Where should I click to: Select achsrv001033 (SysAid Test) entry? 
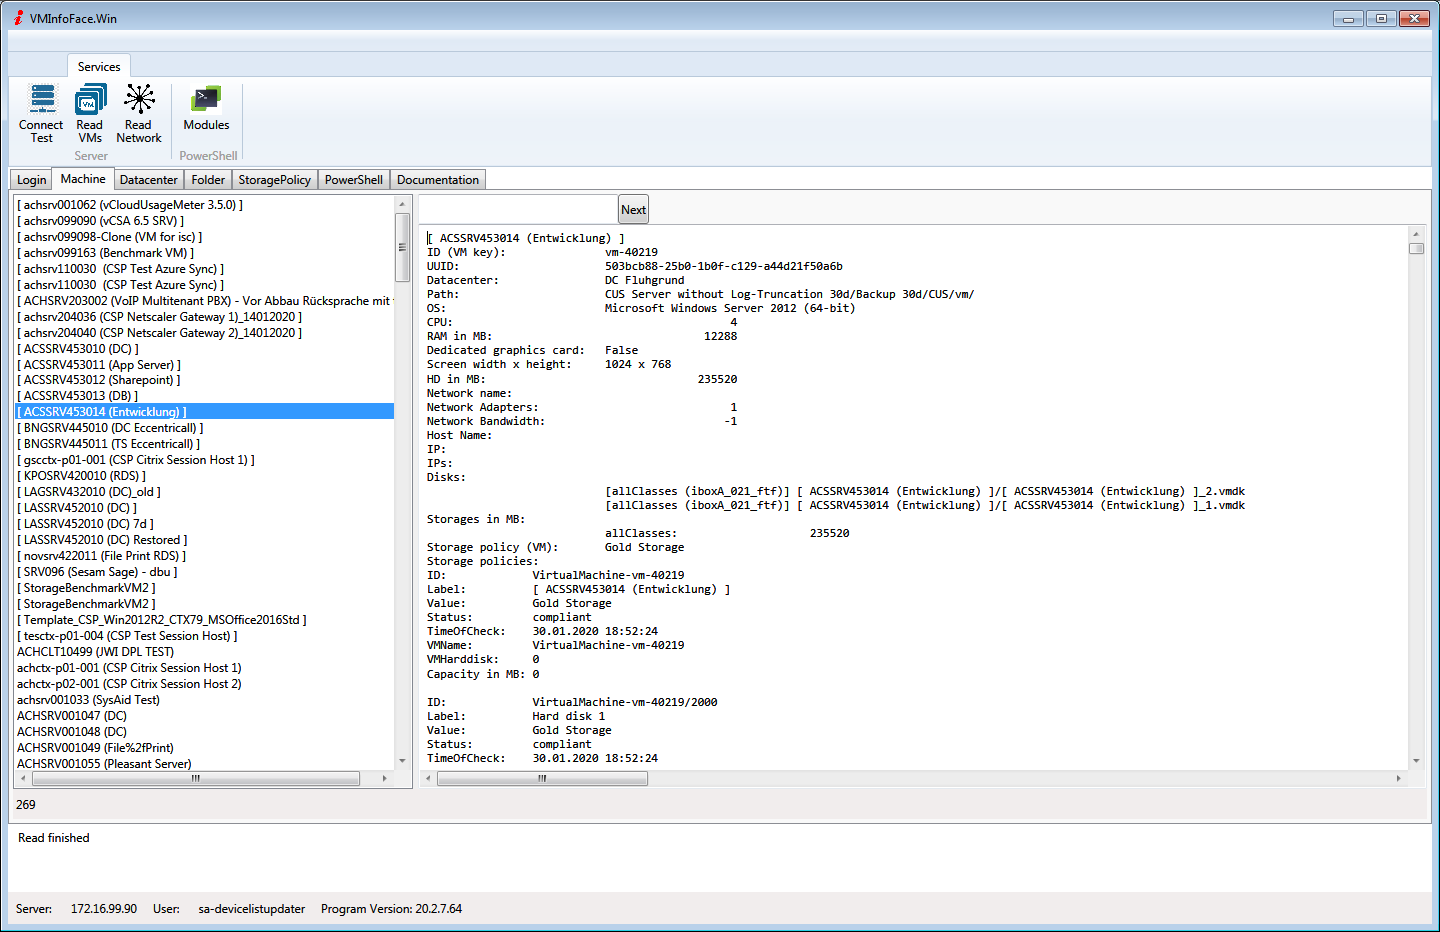click(x=88, y=700)
